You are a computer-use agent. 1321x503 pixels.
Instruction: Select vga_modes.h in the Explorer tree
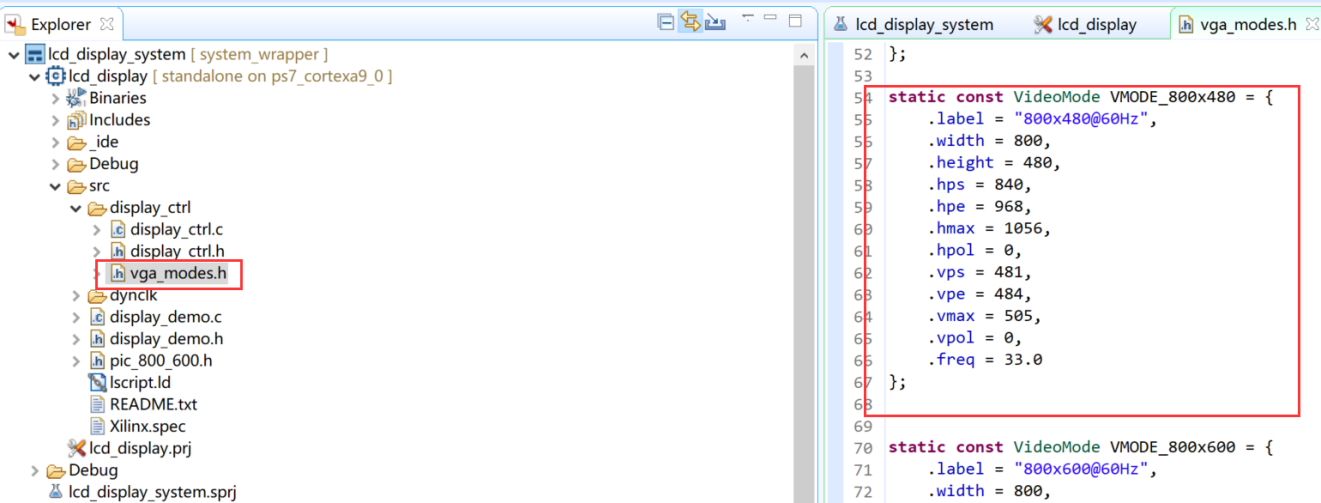[178, 273]
